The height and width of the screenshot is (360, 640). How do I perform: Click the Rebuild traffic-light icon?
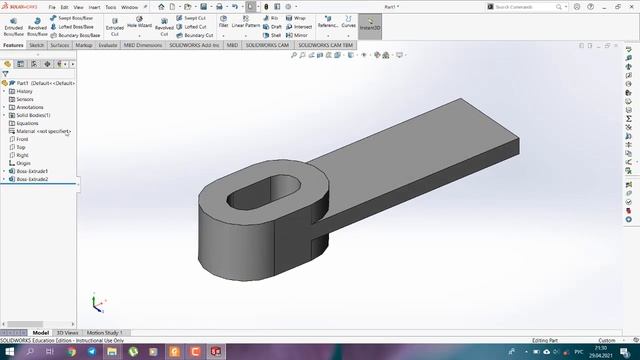[266, 7]
